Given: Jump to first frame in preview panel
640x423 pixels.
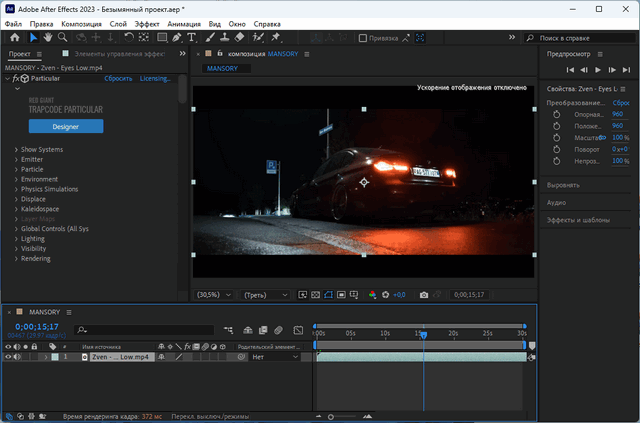Looking at the screenshot, I should 570,70.
